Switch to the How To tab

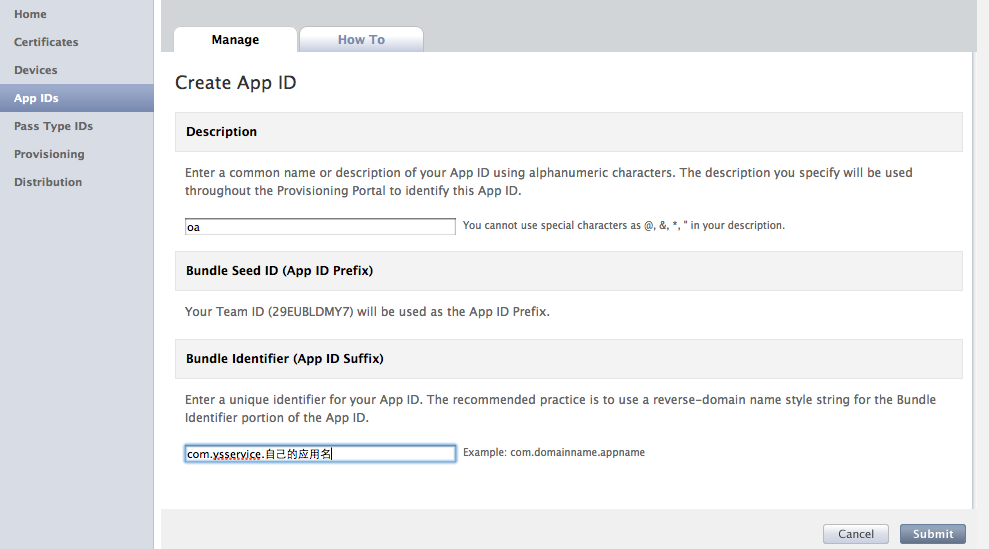tap(361, 40)
